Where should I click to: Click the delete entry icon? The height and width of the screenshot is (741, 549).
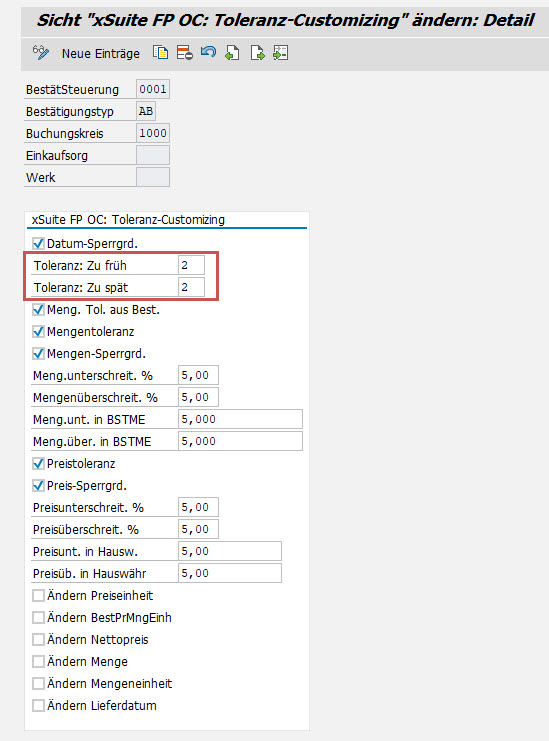click(184, 52)
